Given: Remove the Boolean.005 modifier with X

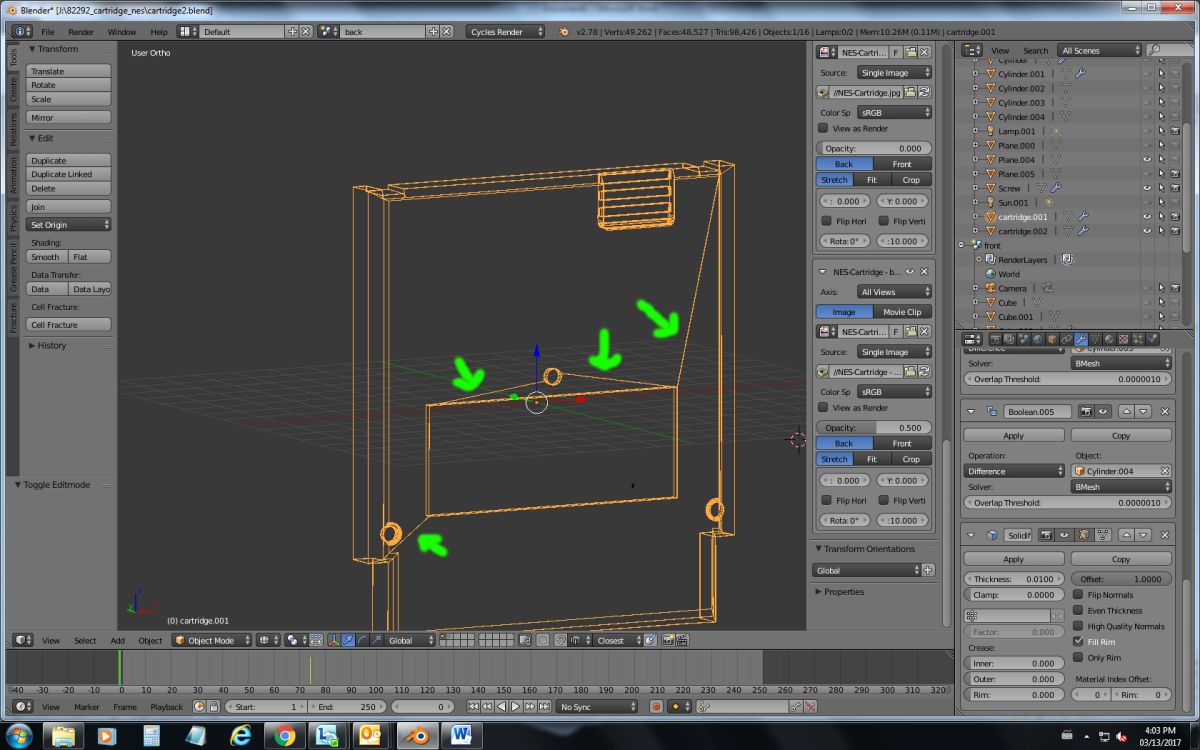Looking at the screenshot, I should pyautogui.click(x=1165, y=411).
